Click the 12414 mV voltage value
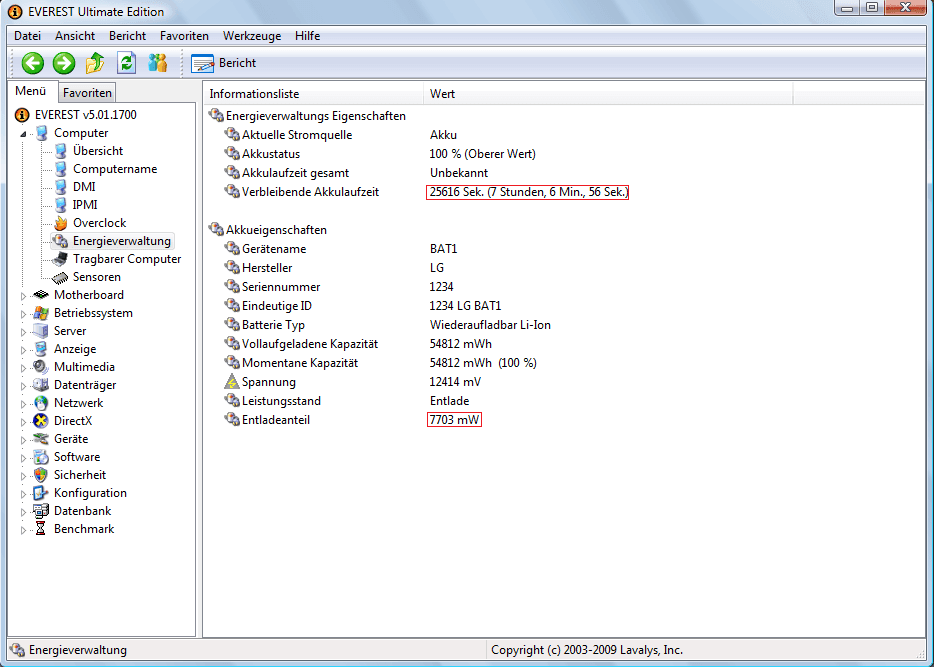 [455, 382]
